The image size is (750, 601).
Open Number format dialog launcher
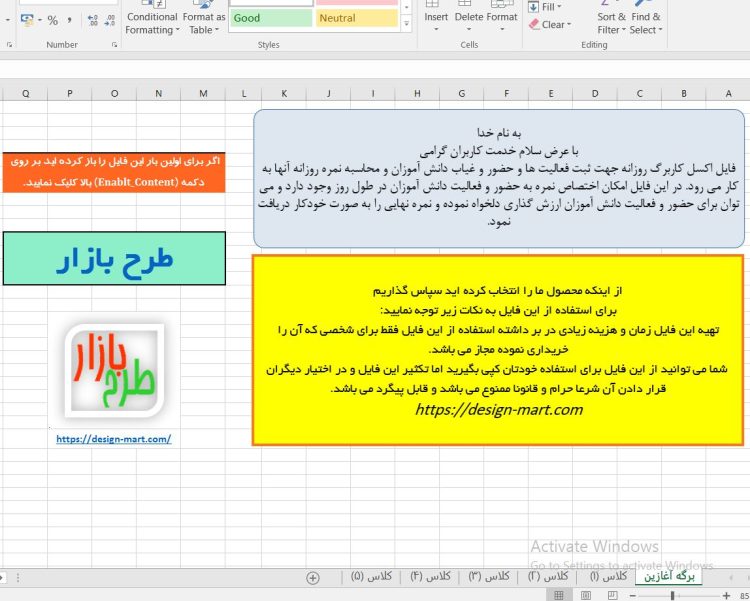114,45
